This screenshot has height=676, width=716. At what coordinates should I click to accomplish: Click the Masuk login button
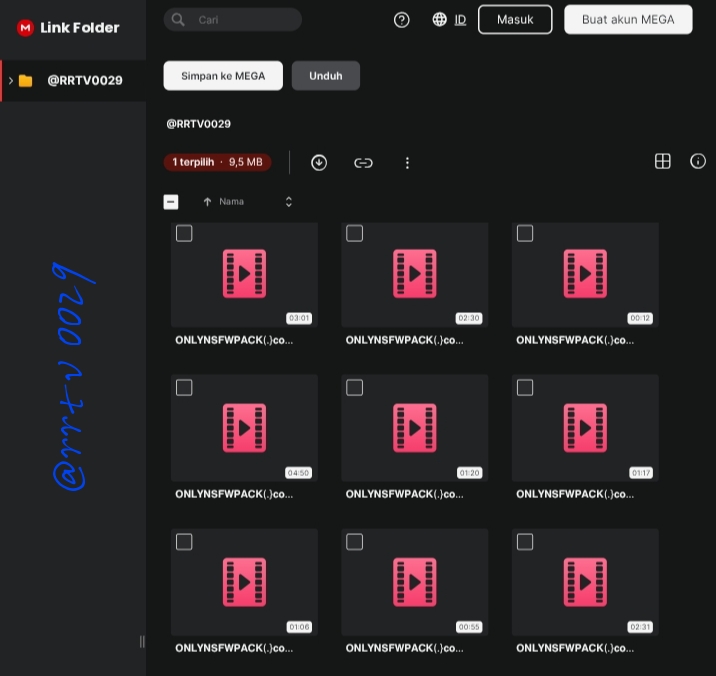tap(515, 20)
